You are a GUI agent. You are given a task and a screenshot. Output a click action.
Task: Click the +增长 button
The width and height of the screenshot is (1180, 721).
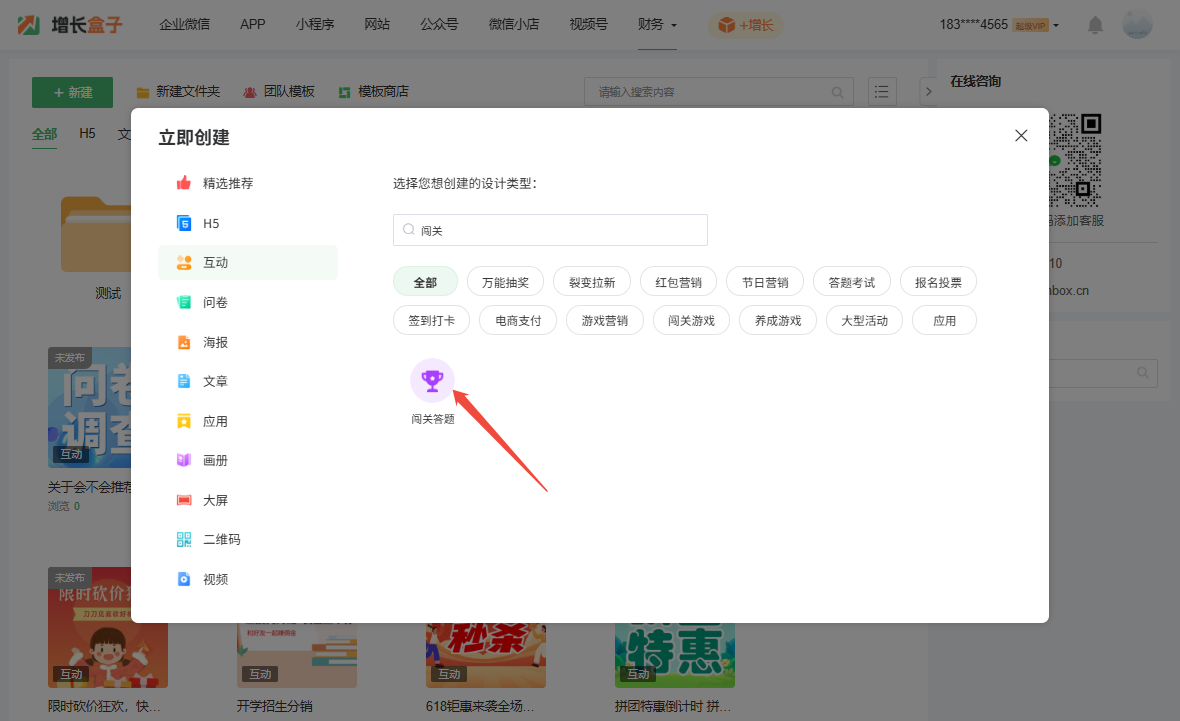tap(746, 25)
